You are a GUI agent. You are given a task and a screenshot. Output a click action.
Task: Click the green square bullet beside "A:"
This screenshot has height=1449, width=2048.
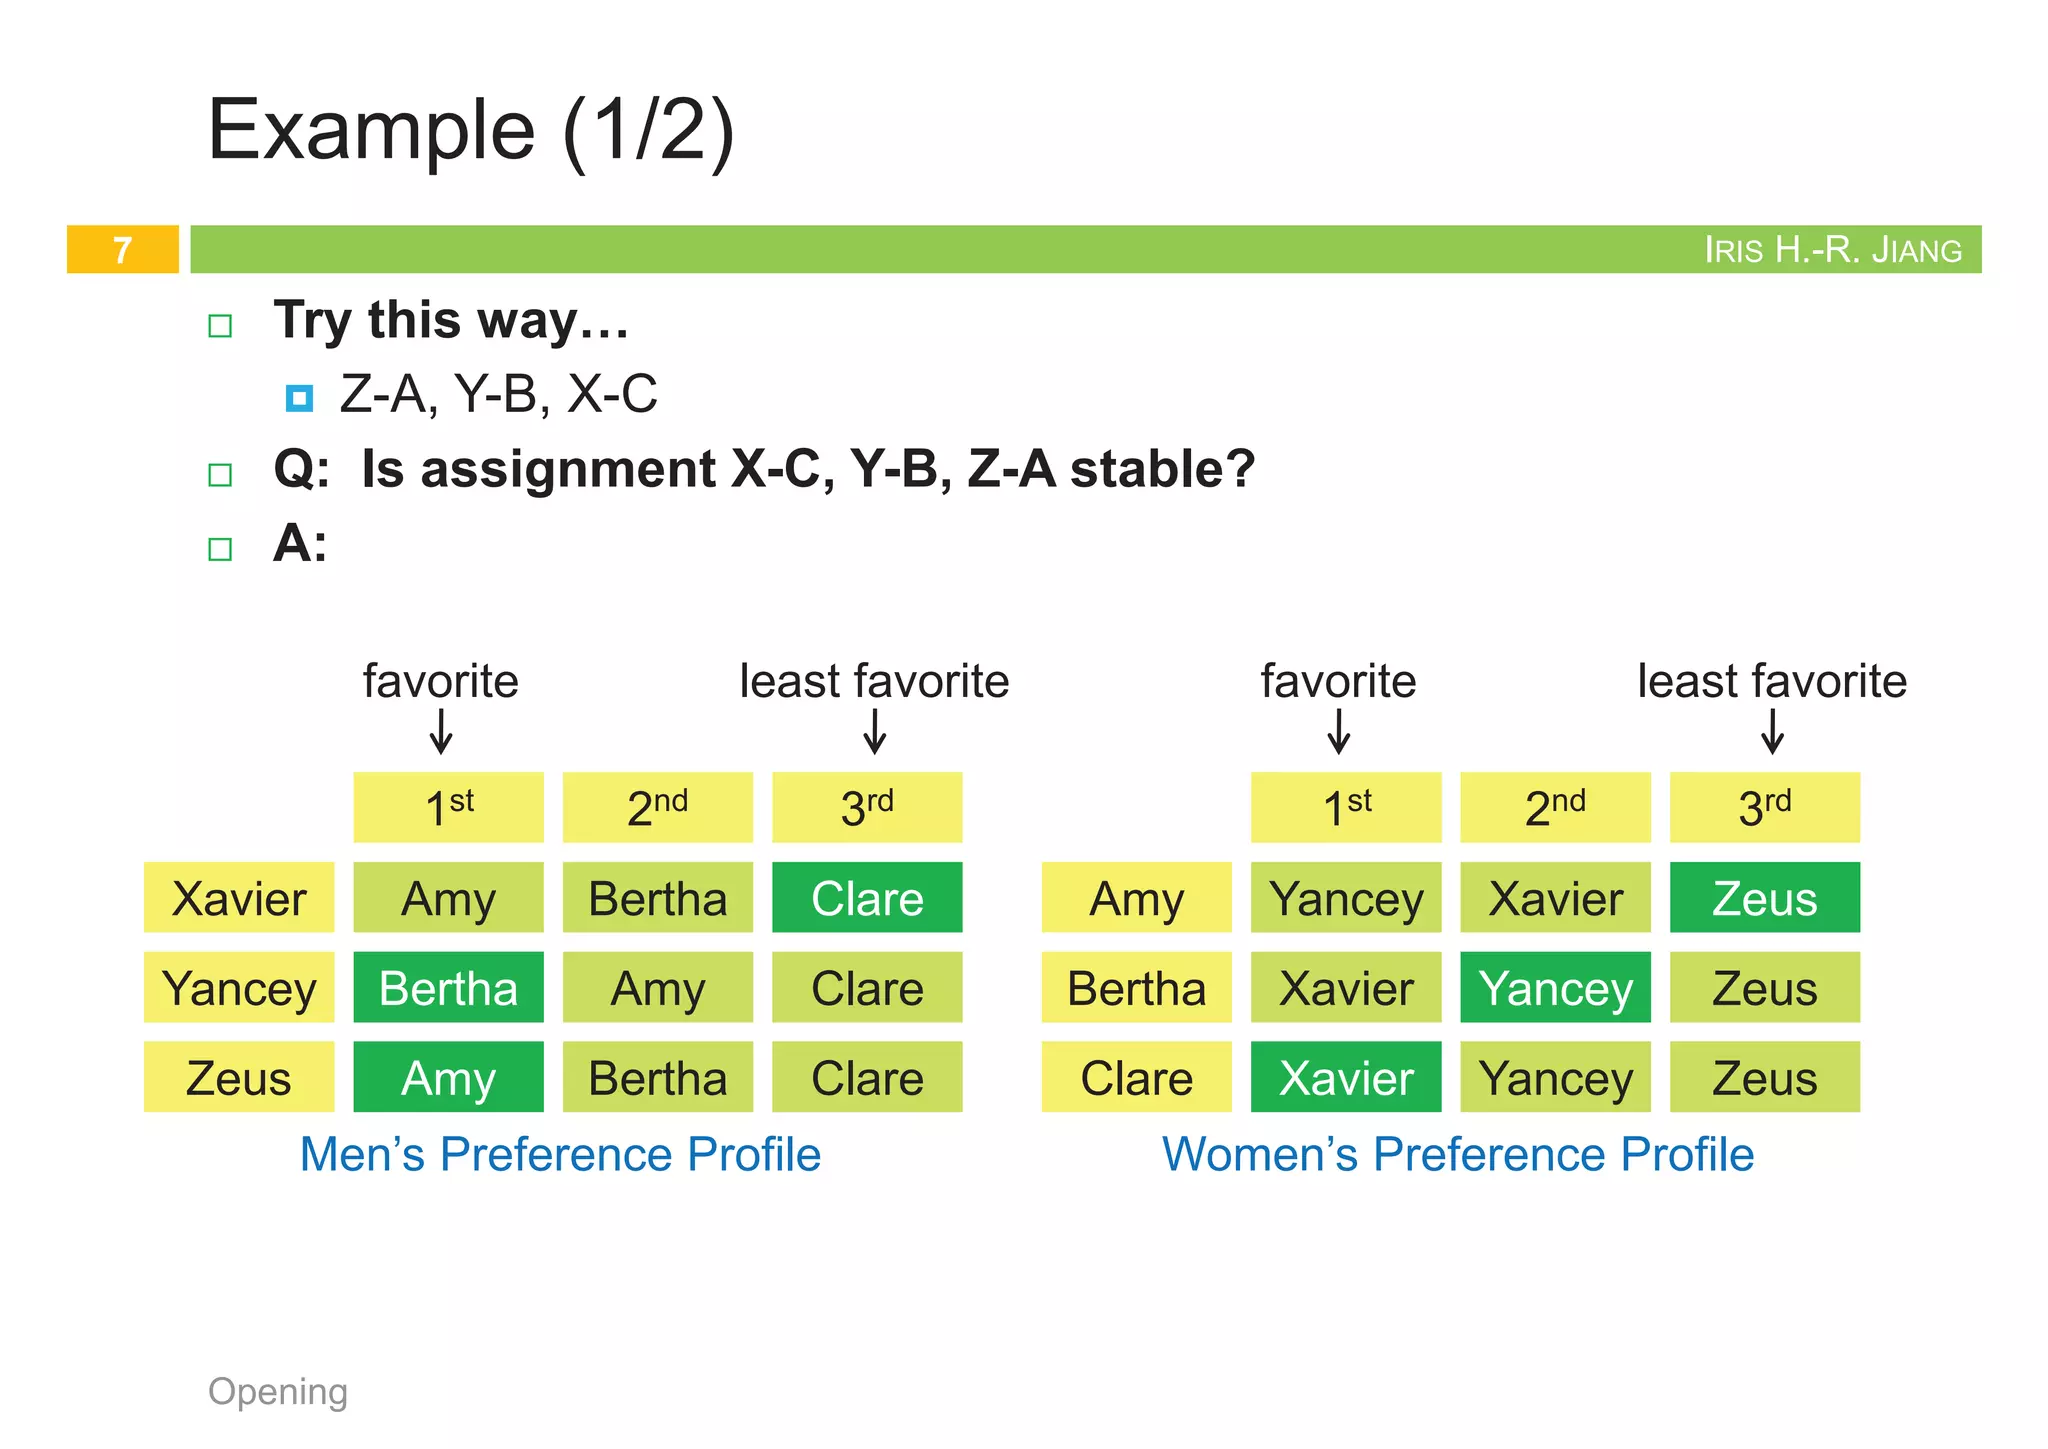(220, 549)
